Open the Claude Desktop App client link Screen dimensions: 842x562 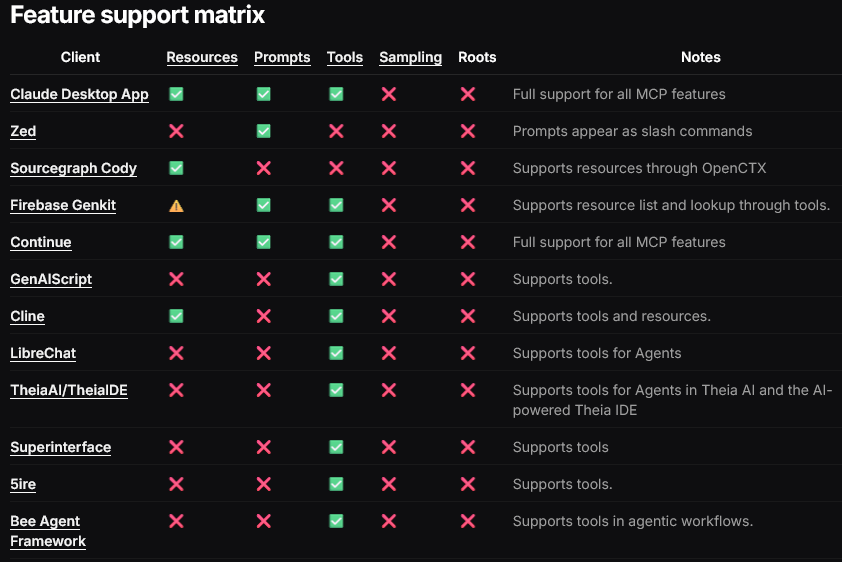point(79,94)
